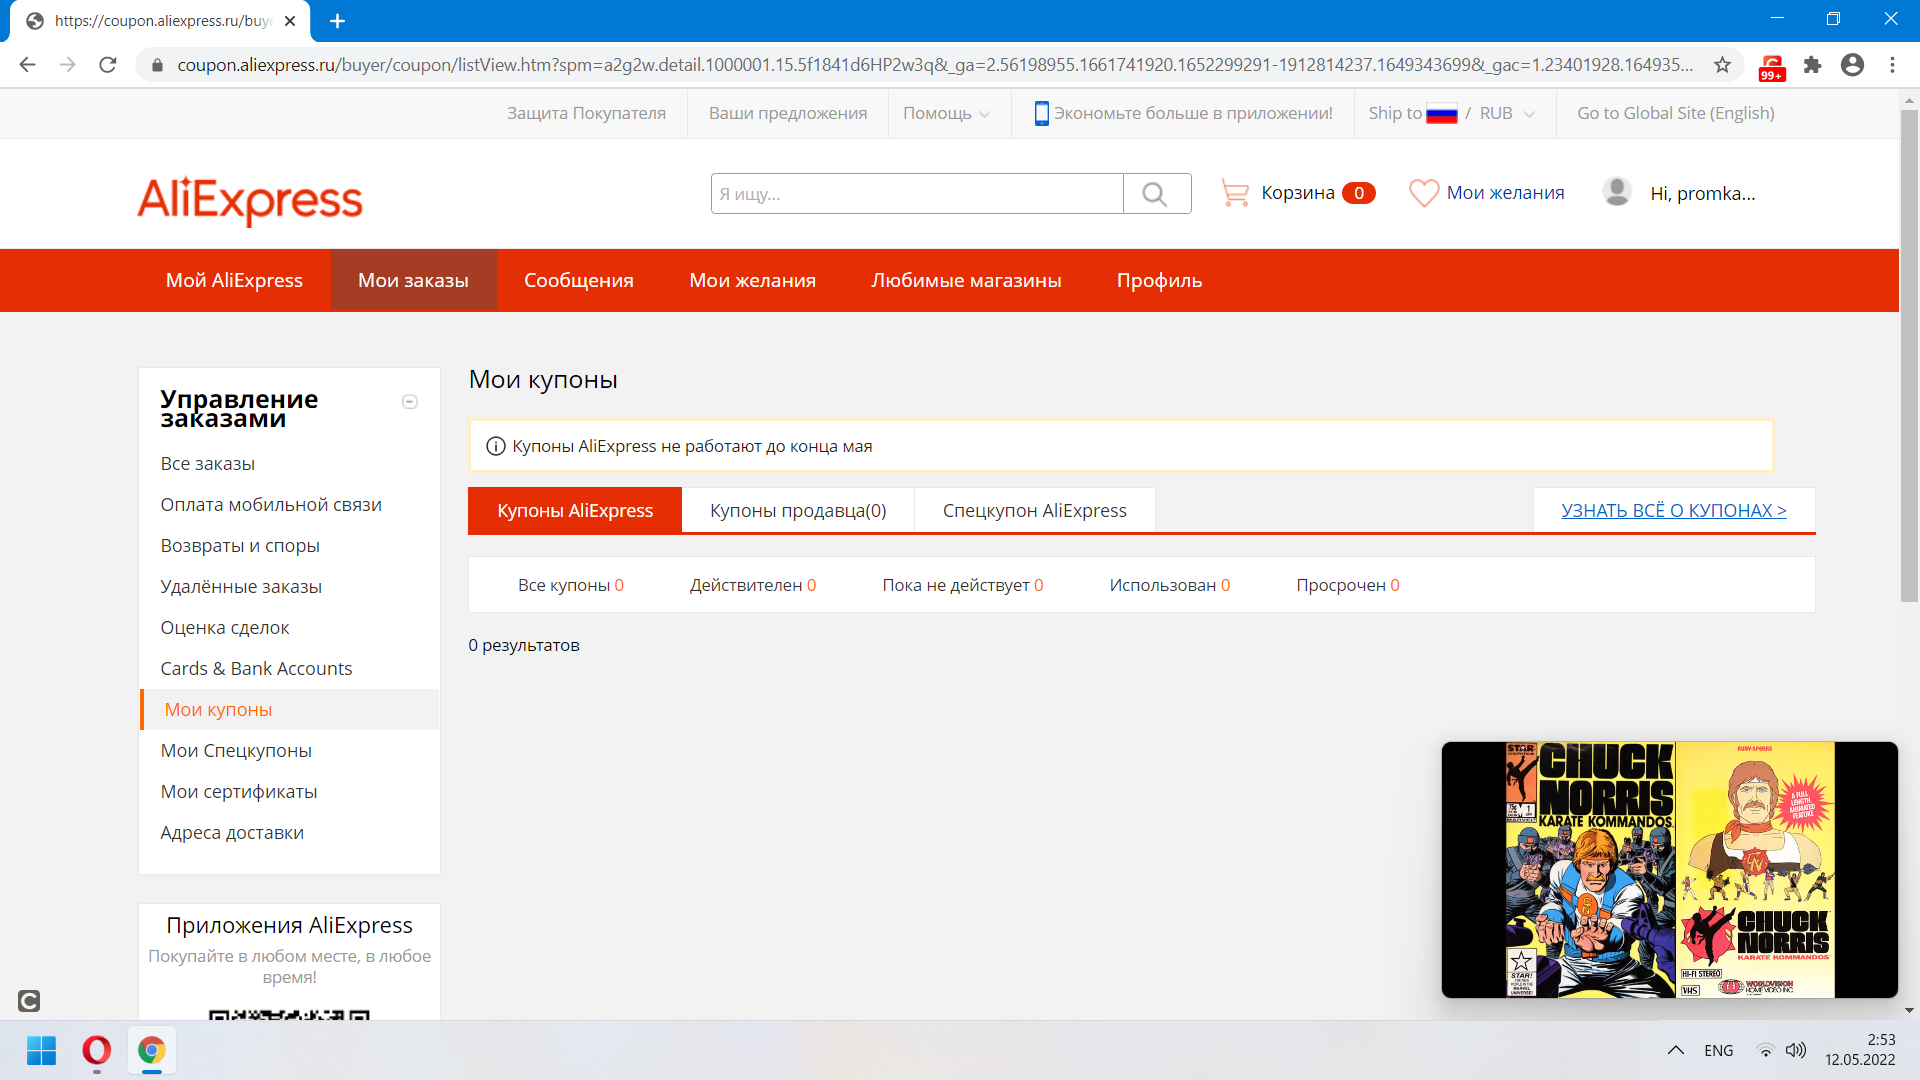The image size is (1920, 1080).
Task: Open the Мой AliExpress menu
Action: [234, 280]
